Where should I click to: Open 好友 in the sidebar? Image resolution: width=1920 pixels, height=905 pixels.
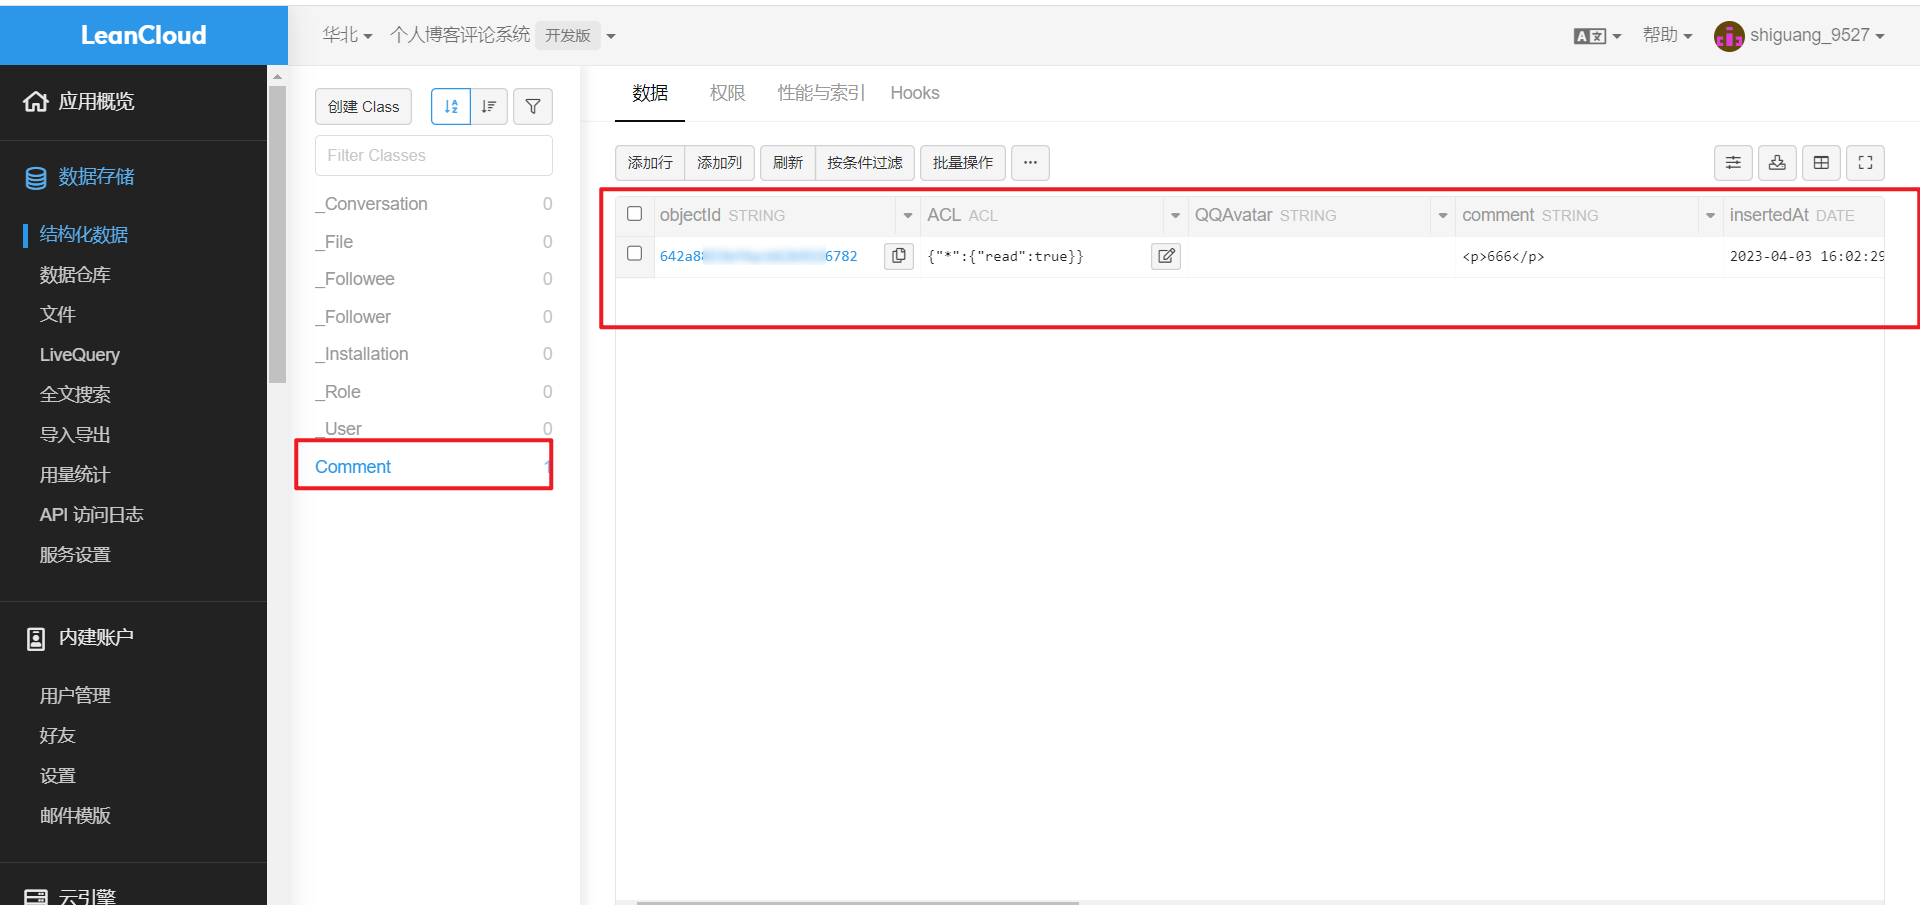(58, 736)
